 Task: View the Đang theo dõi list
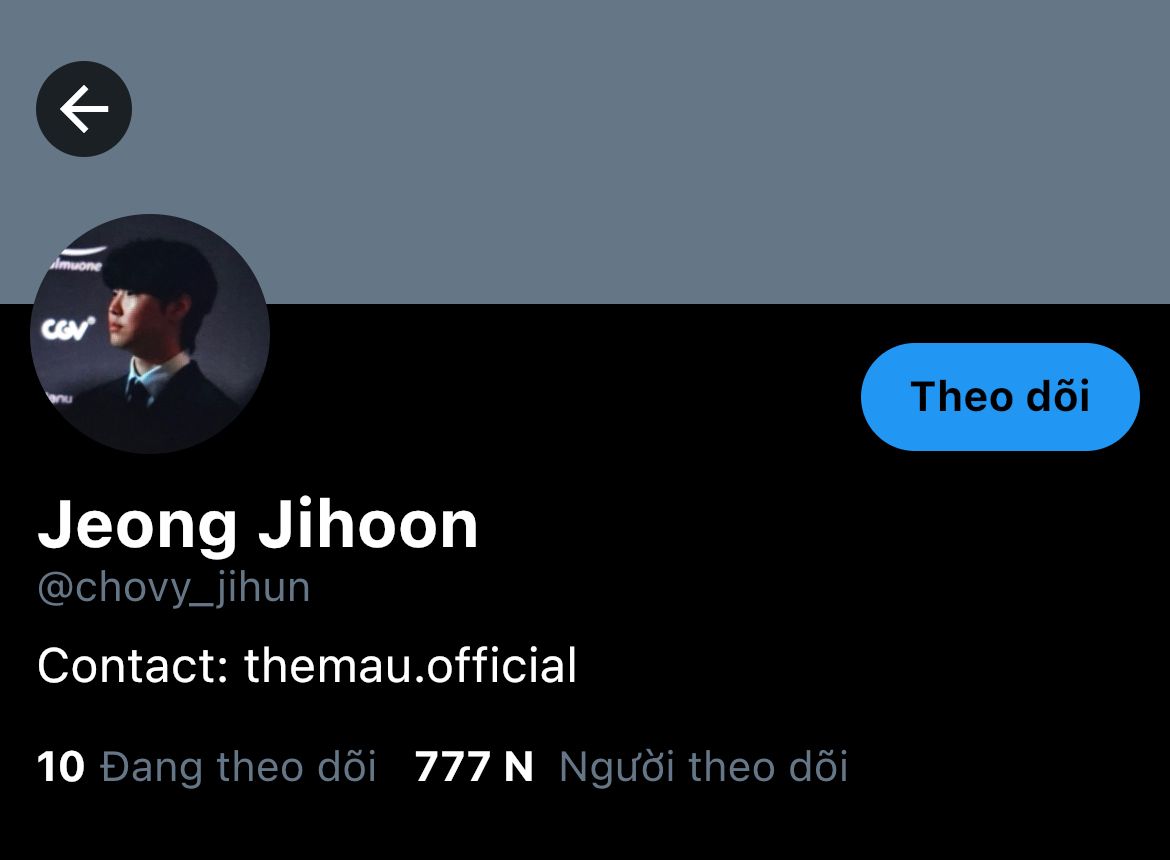click(238, 768)
